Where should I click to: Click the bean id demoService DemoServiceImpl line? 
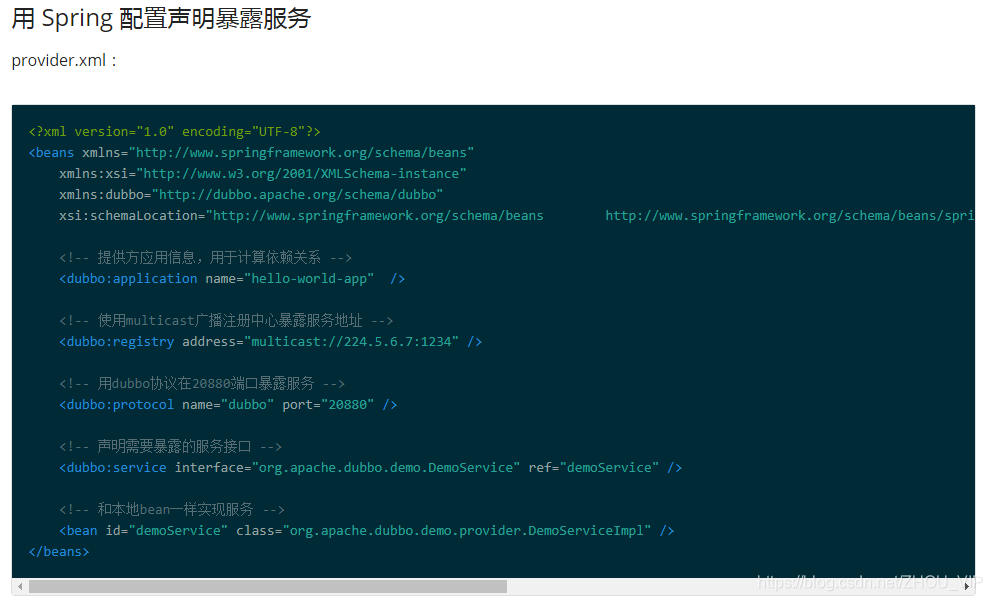366,530
